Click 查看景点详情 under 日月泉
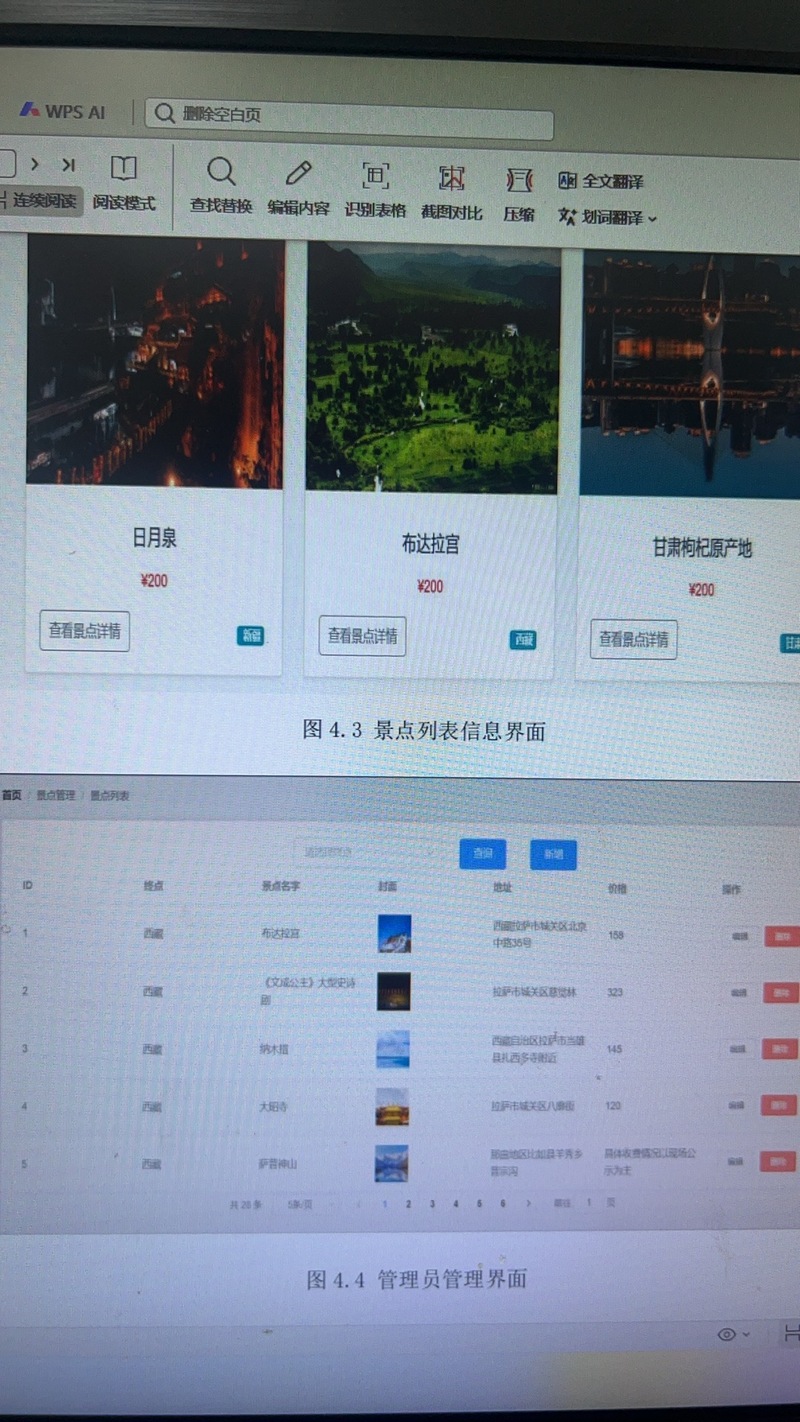The width and height of the screenshot is (800, 1422). click(85, 631)
